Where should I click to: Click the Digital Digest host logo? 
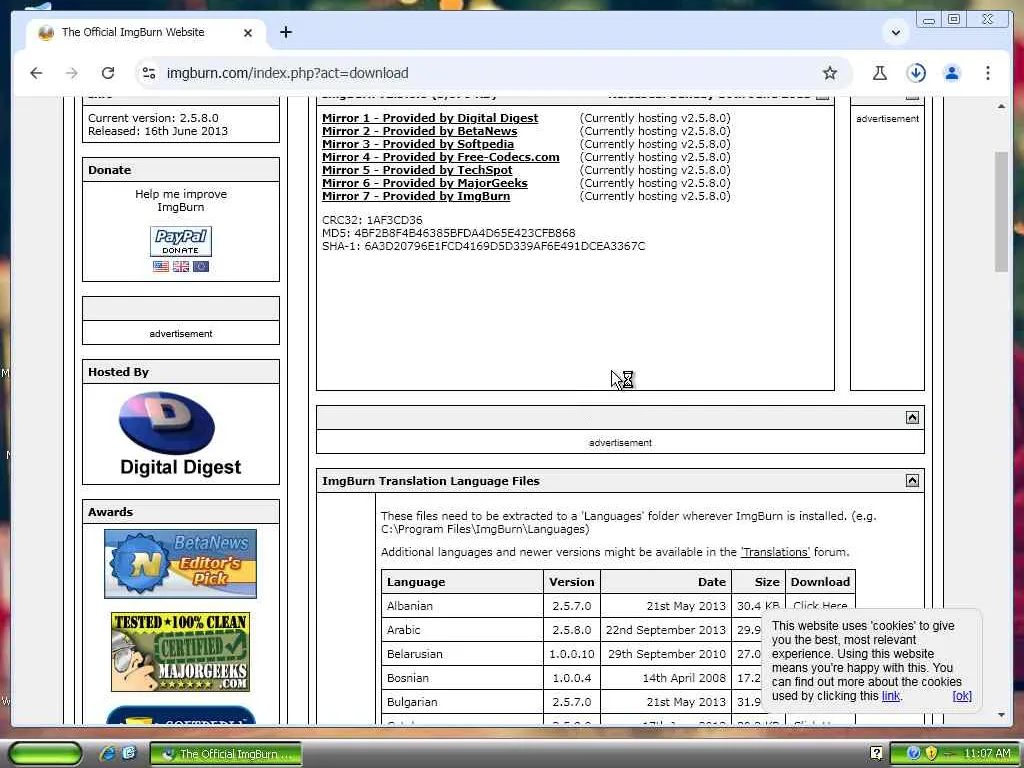[x=180, y=434]
